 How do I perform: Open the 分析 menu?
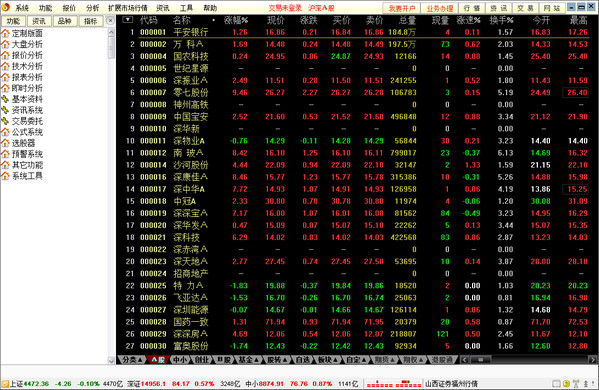tap(92, 8)
